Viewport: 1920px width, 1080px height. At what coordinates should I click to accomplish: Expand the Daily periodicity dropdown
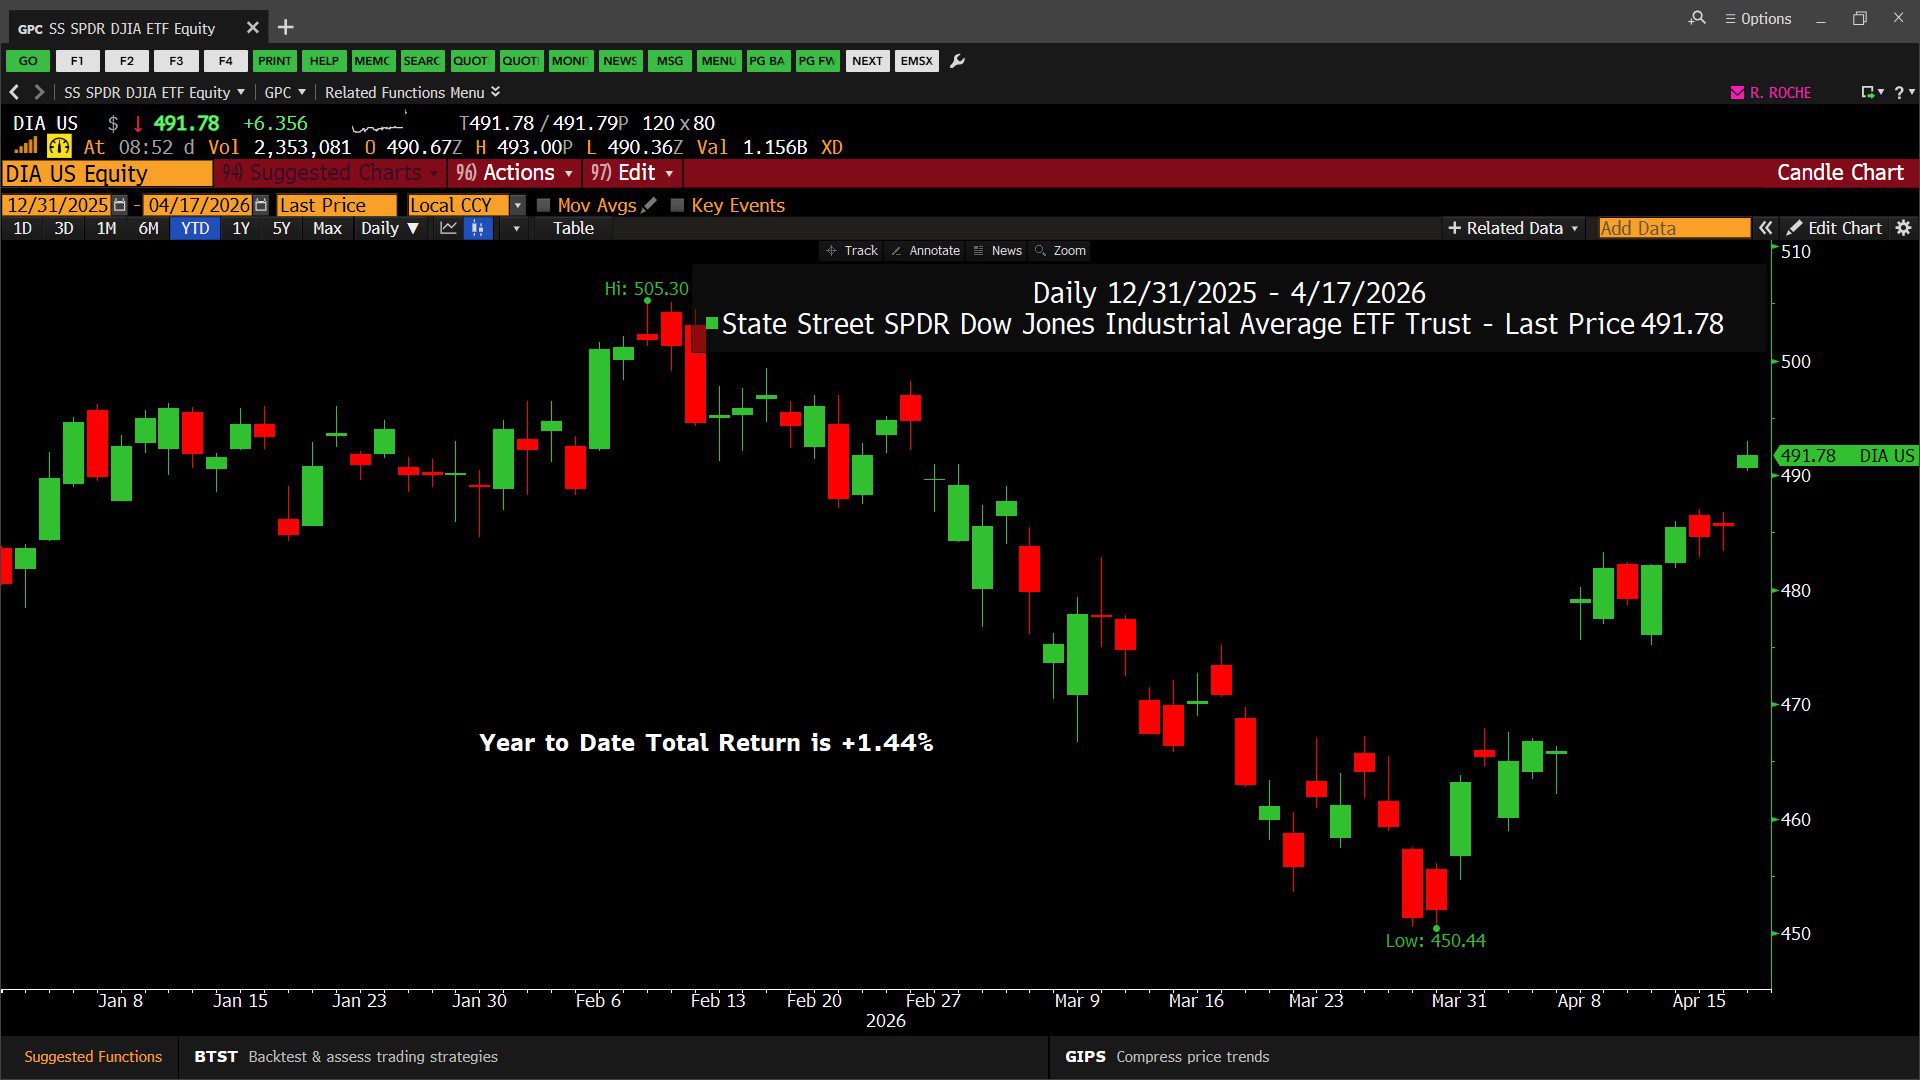390,228
